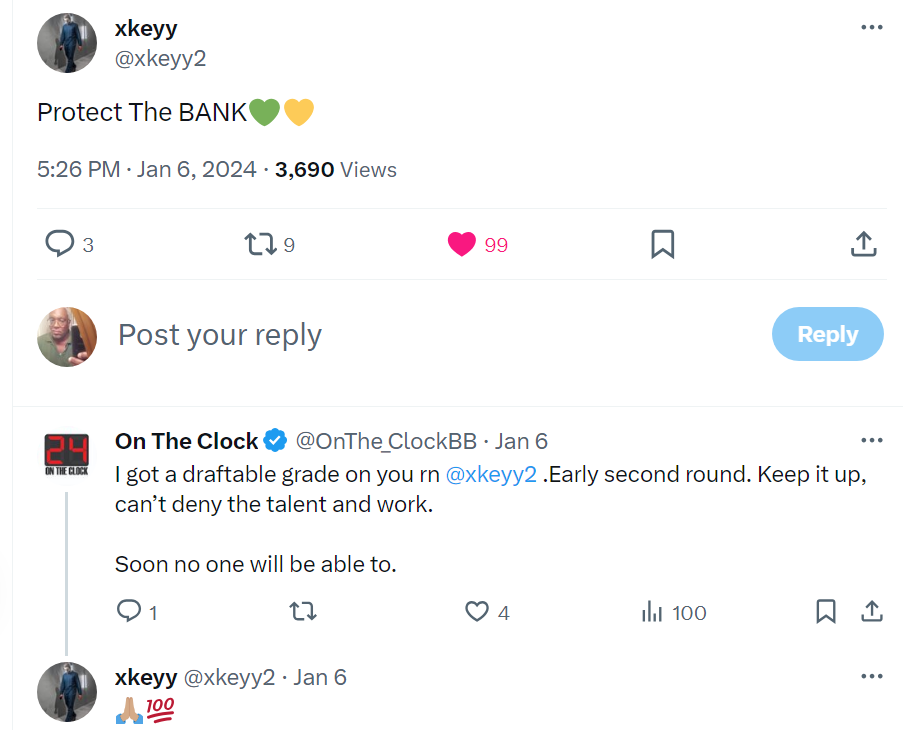903x730 pixels.
Task: Share the main post via upload icon
Action: [864, 244]
